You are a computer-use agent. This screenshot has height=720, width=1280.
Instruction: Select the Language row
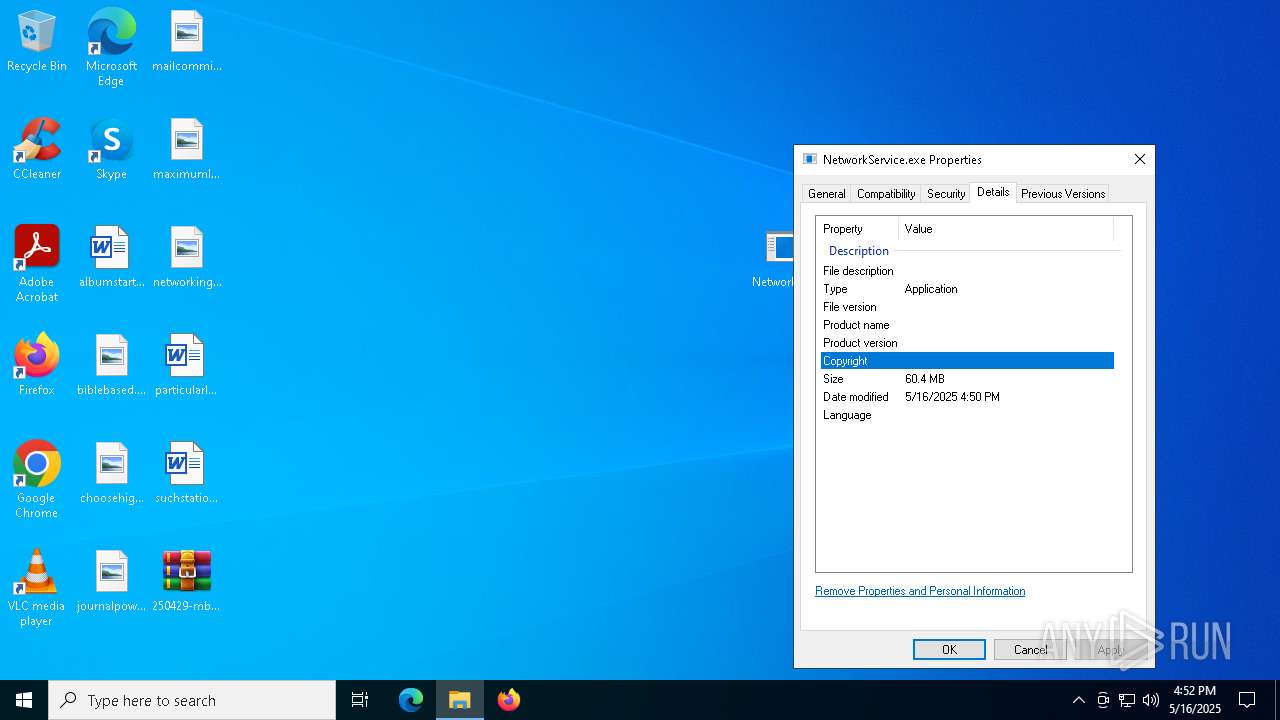(967, 415)
